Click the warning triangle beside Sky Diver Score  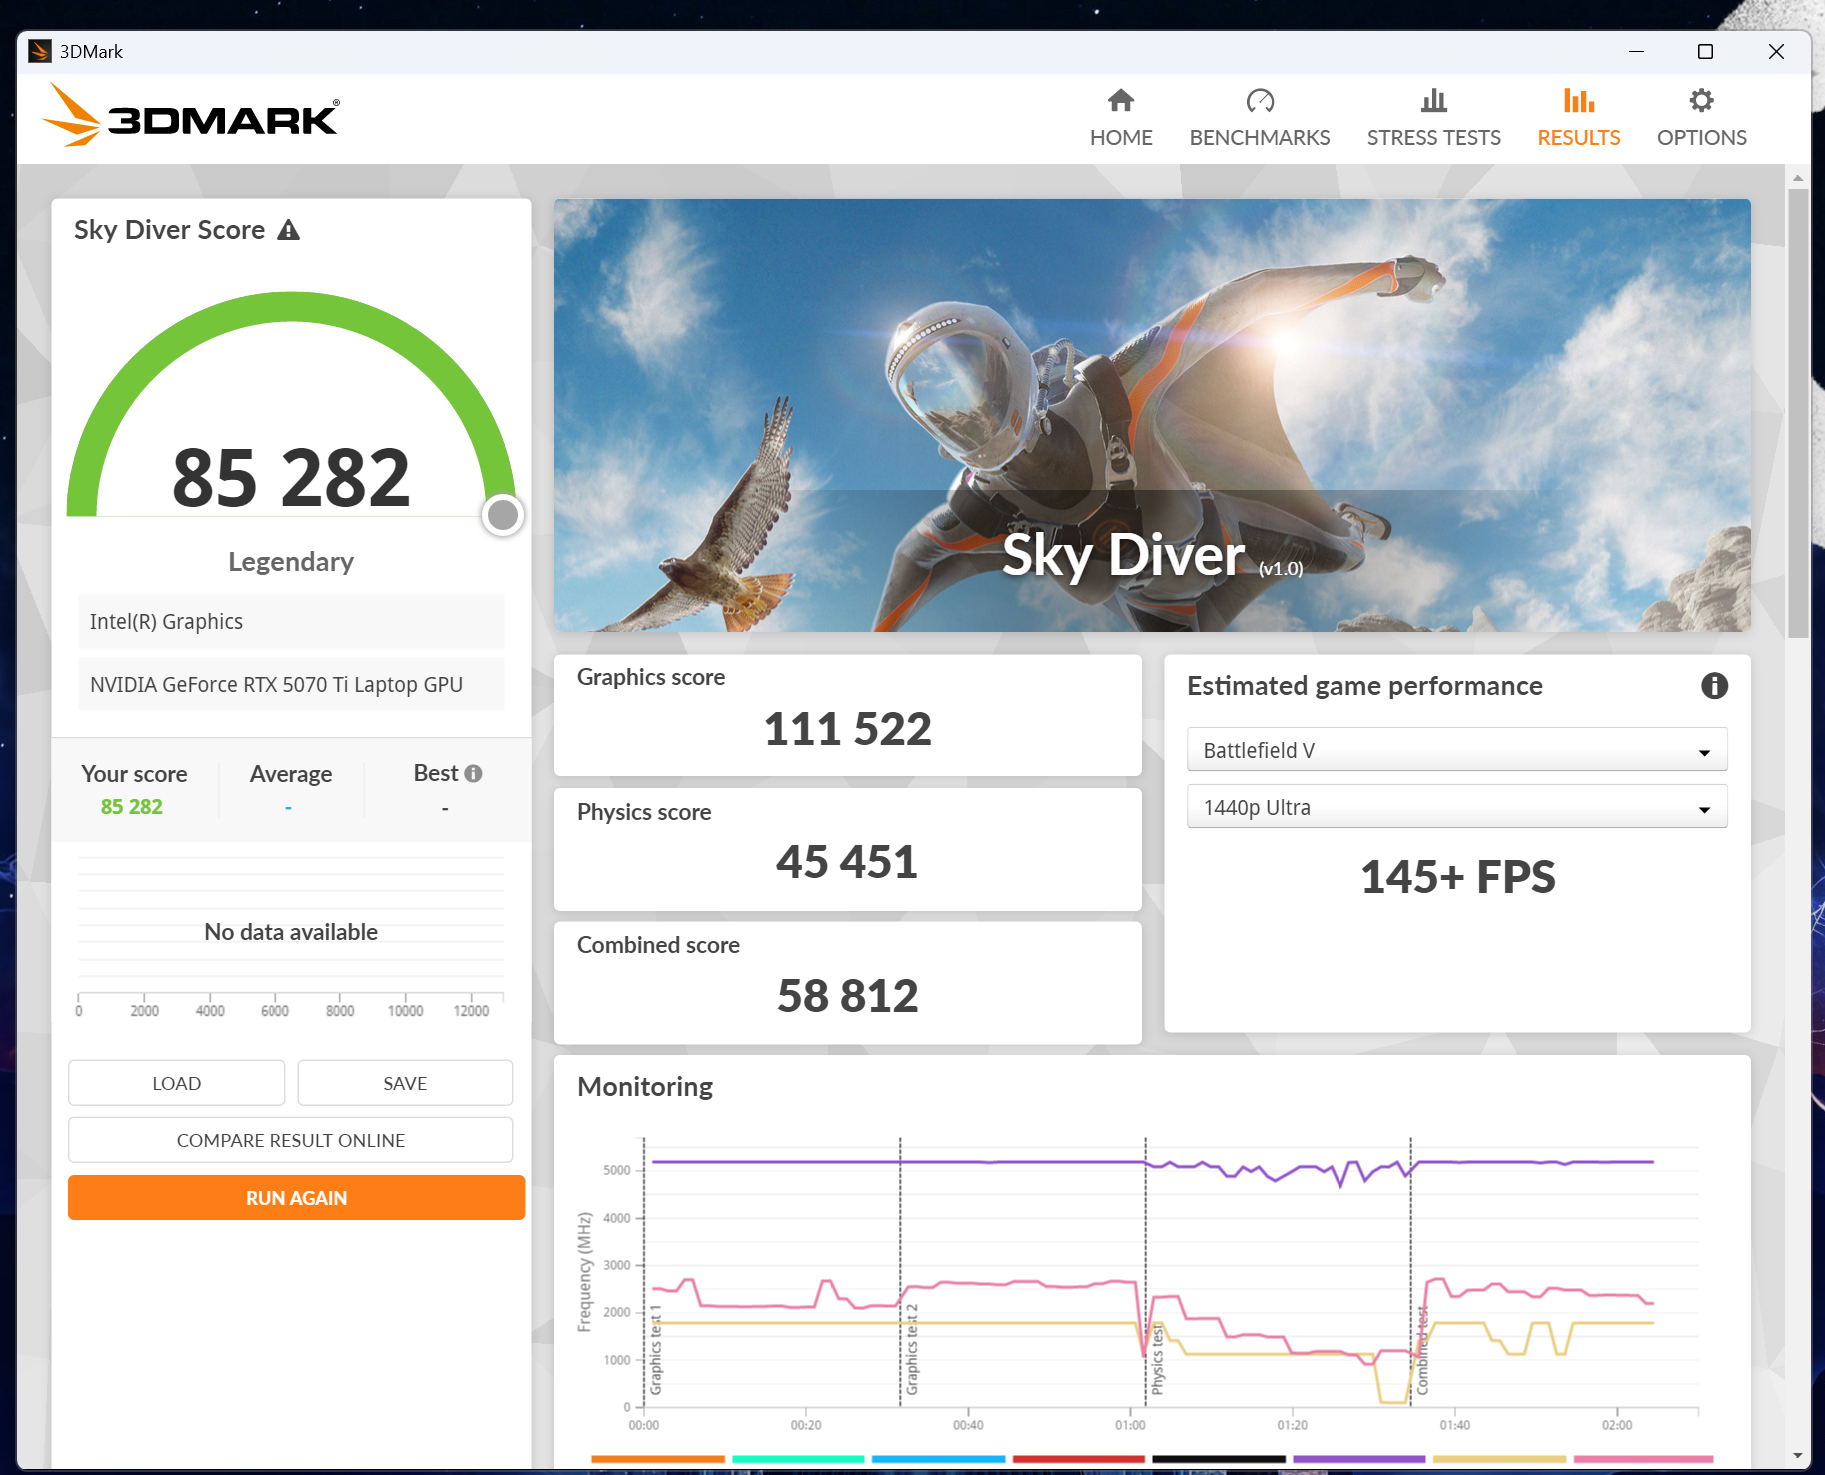289,230
